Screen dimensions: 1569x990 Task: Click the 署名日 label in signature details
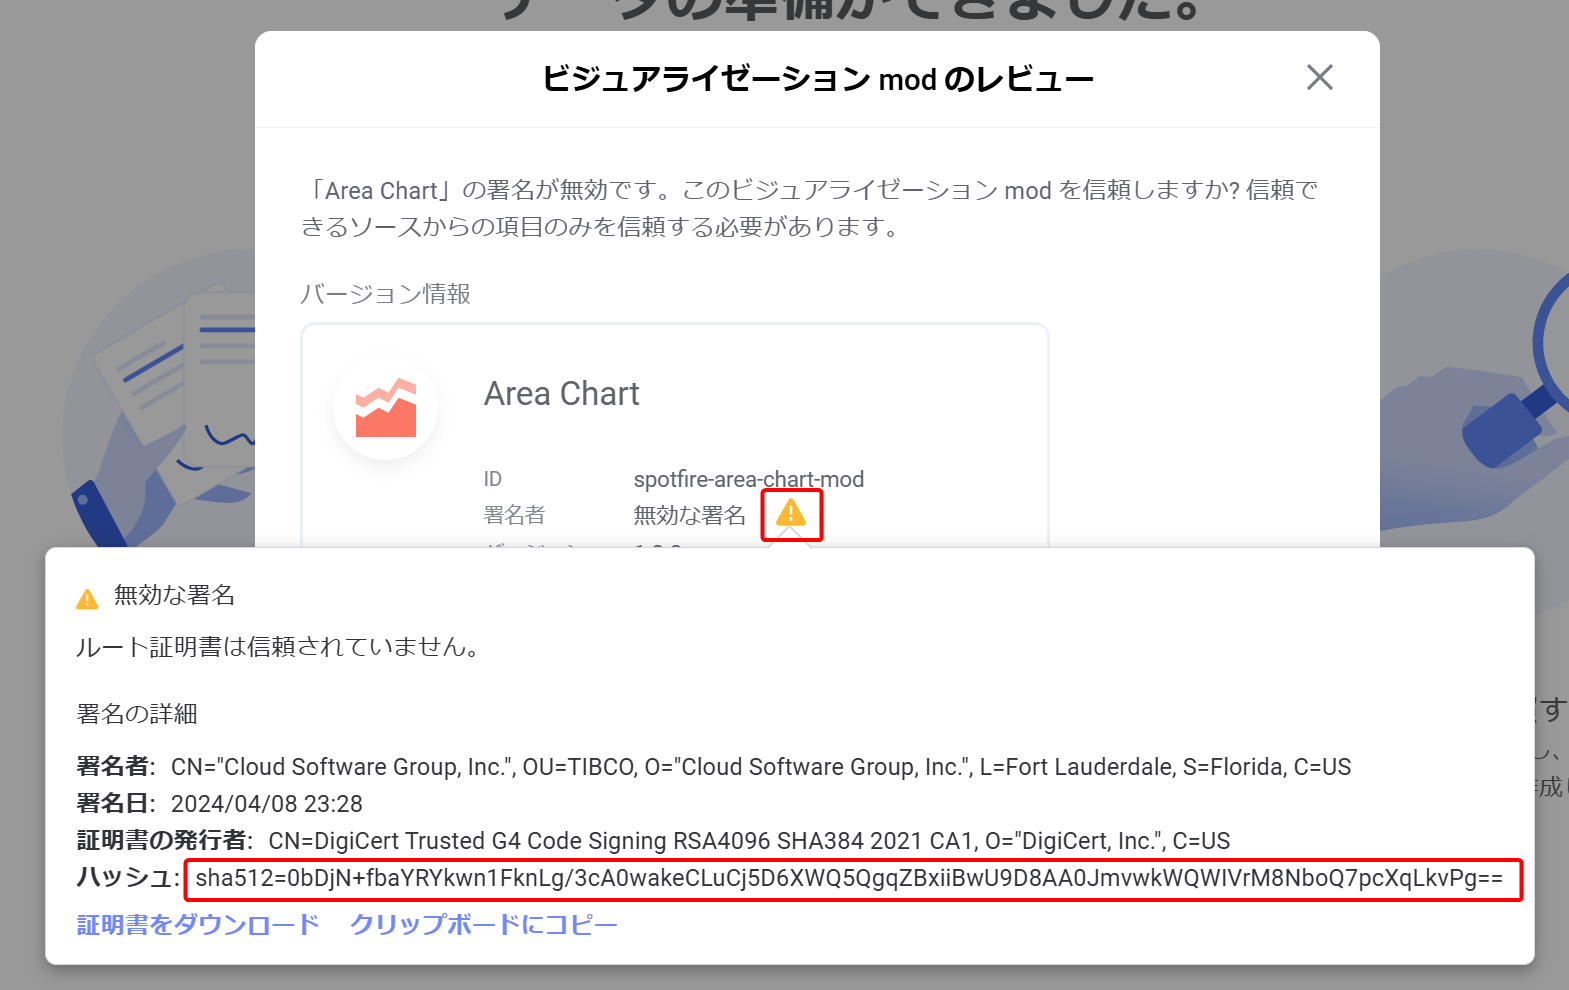point(116,804)
